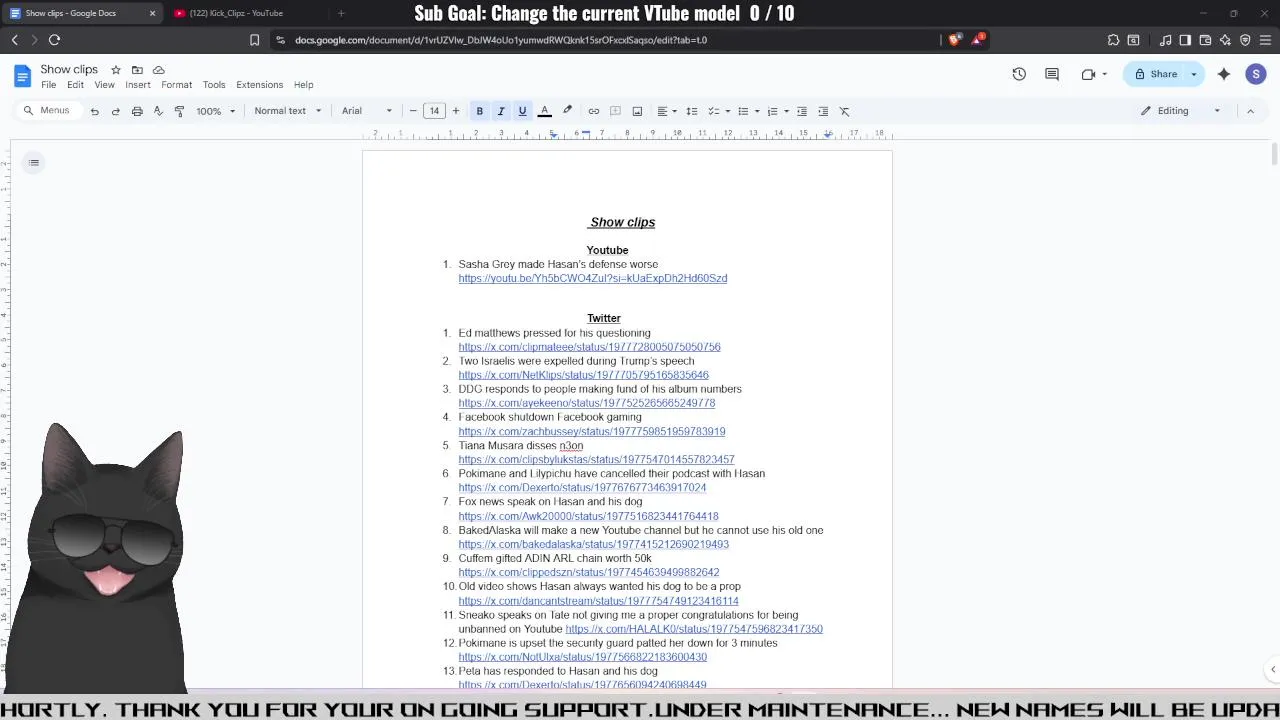Image resolution: width=1280 pixels, height=720 pixels.
Task: Add a comment via toolbar icon
Action: tap(616, 111)
